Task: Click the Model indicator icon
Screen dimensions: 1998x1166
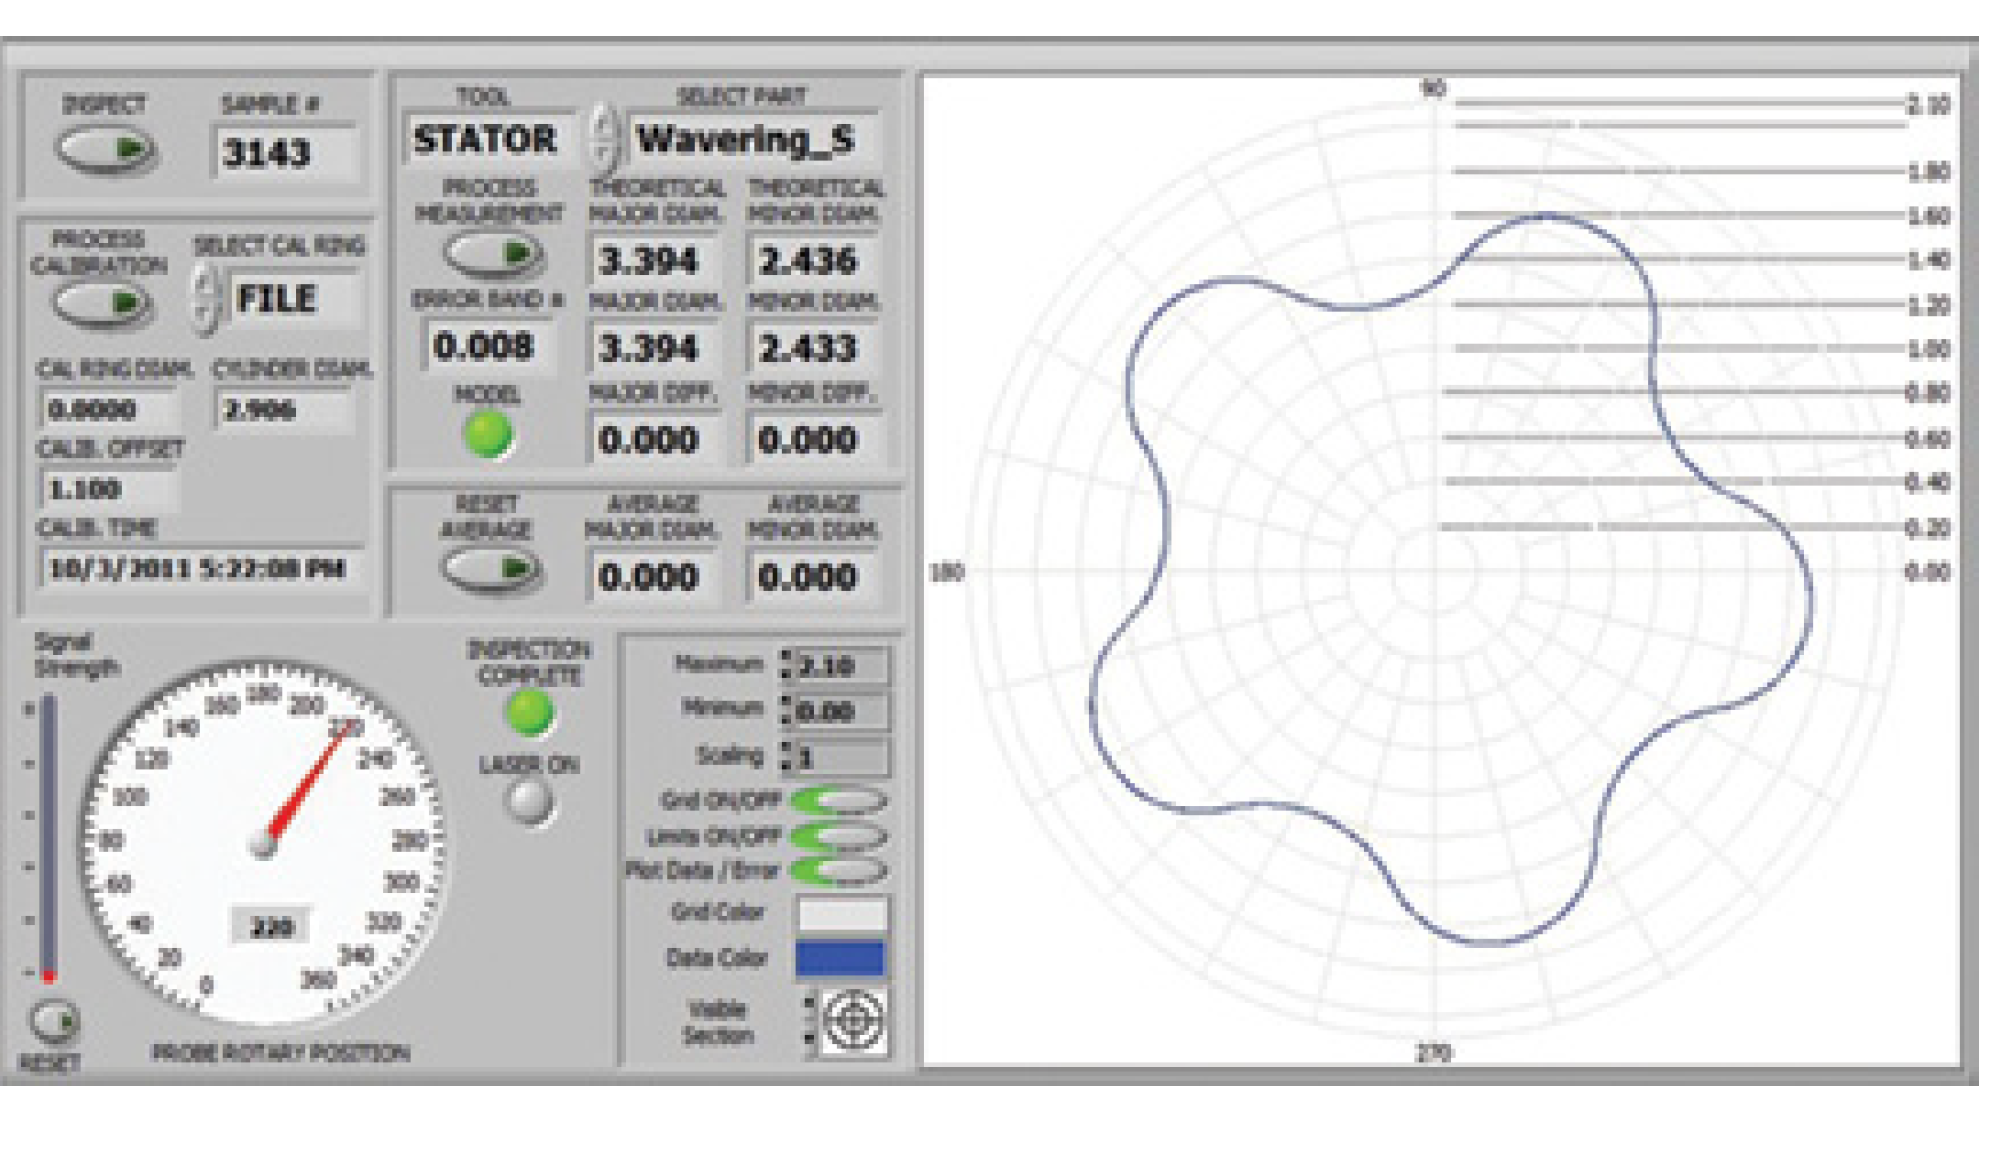Action: tap(486, 428)
